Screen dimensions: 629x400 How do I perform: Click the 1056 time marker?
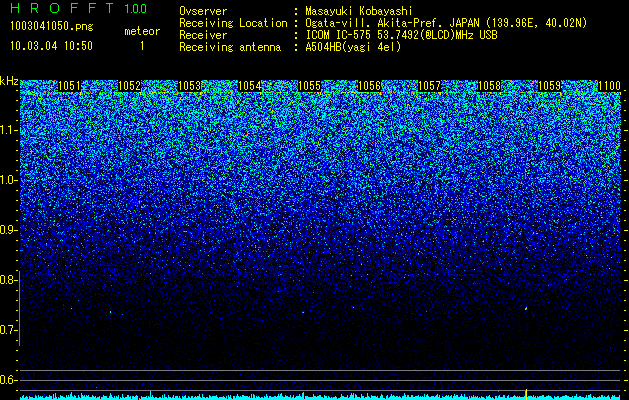369,86
